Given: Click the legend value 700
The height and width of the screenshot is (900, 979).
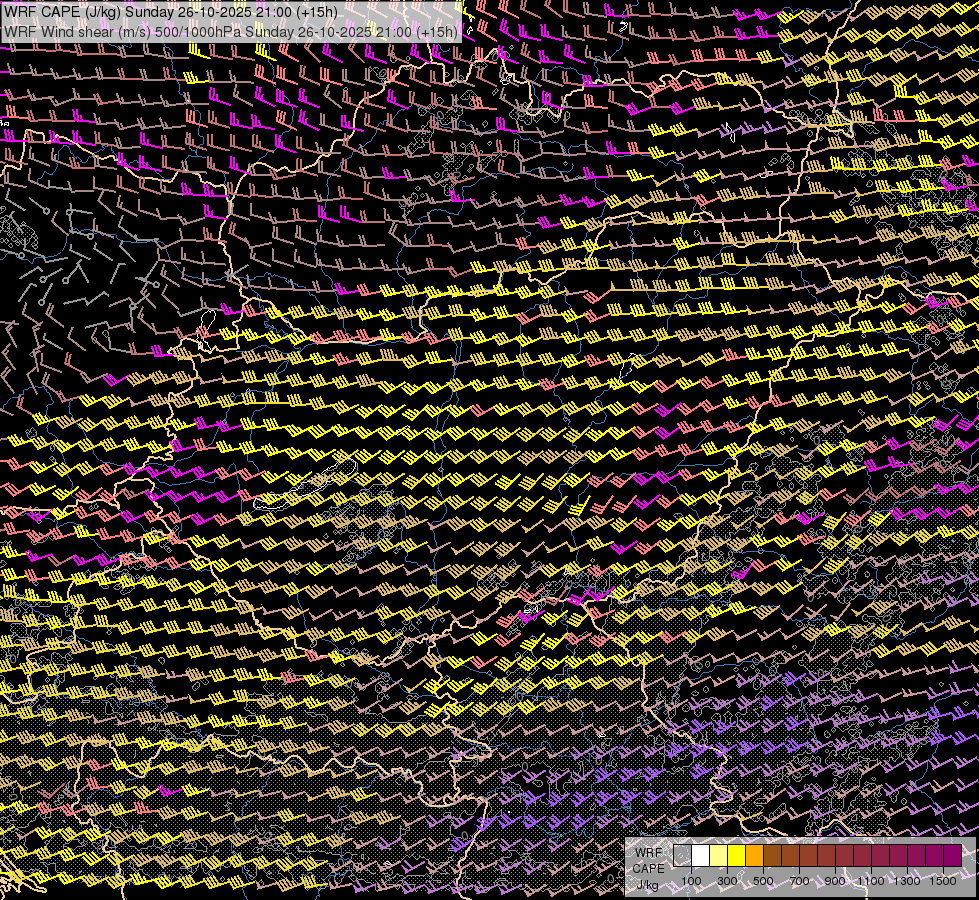Looking at the screenshot, I should pyautogui.click(x=799, y=881).
